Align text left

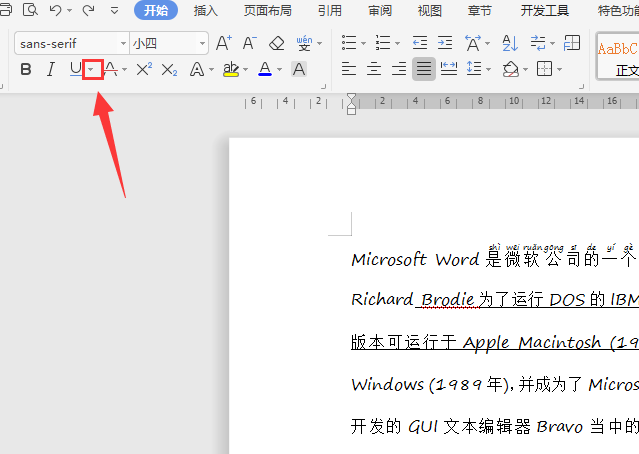pos(349,69)
